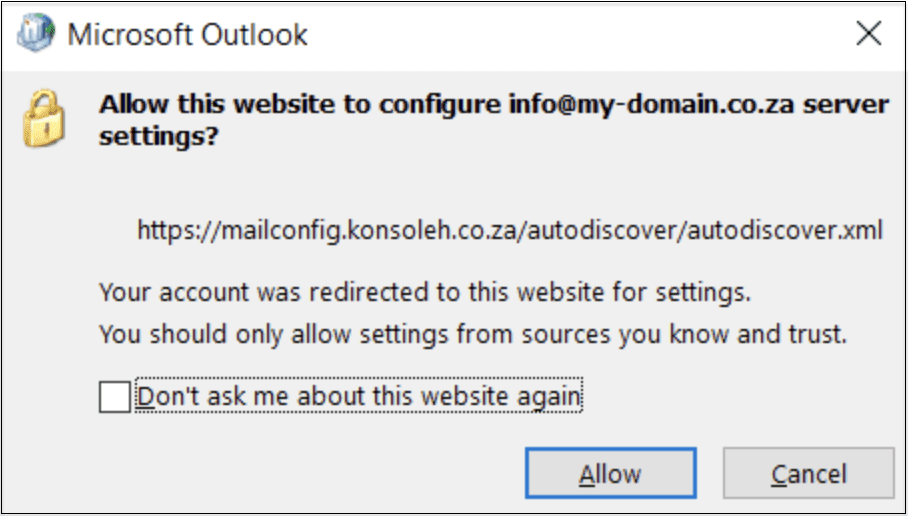Click "Your account was redirected" message line
This screenshot has height=516, width=908.
[424, 294]
